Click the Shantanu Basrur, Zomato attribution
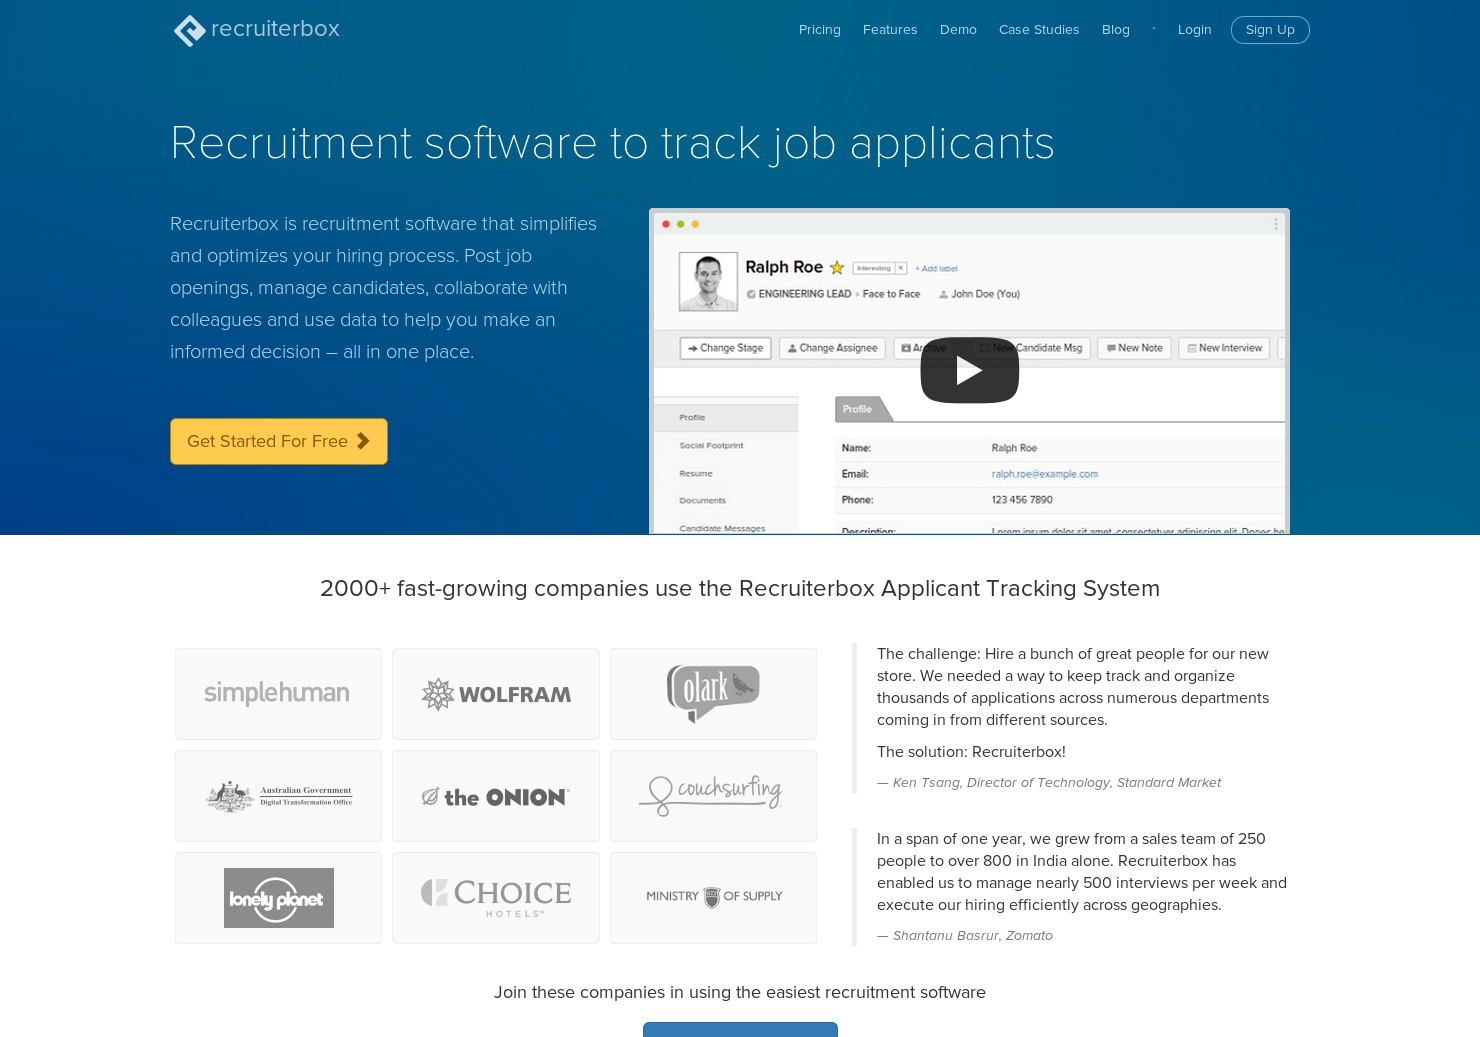This screenshot has width=1480, height=1037. click(x=965, y=935)
